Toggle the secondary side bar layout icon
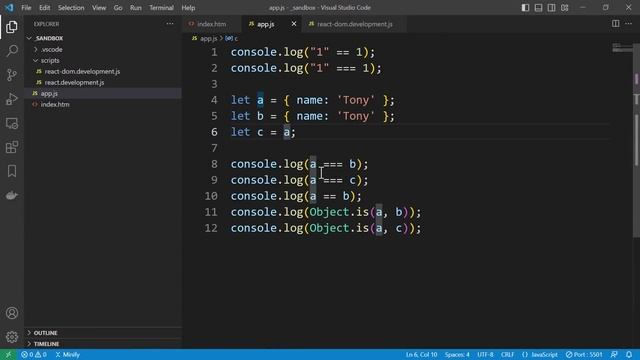This screenshot has height=360, width=640. [551, 8]
